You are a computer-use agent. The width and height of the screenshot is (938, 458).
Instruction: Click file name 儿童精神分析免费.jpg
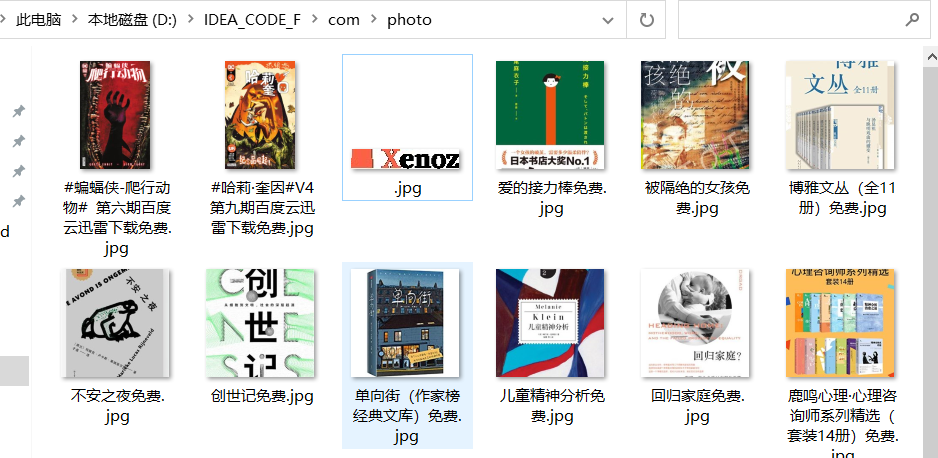click(x=552, y=406)
